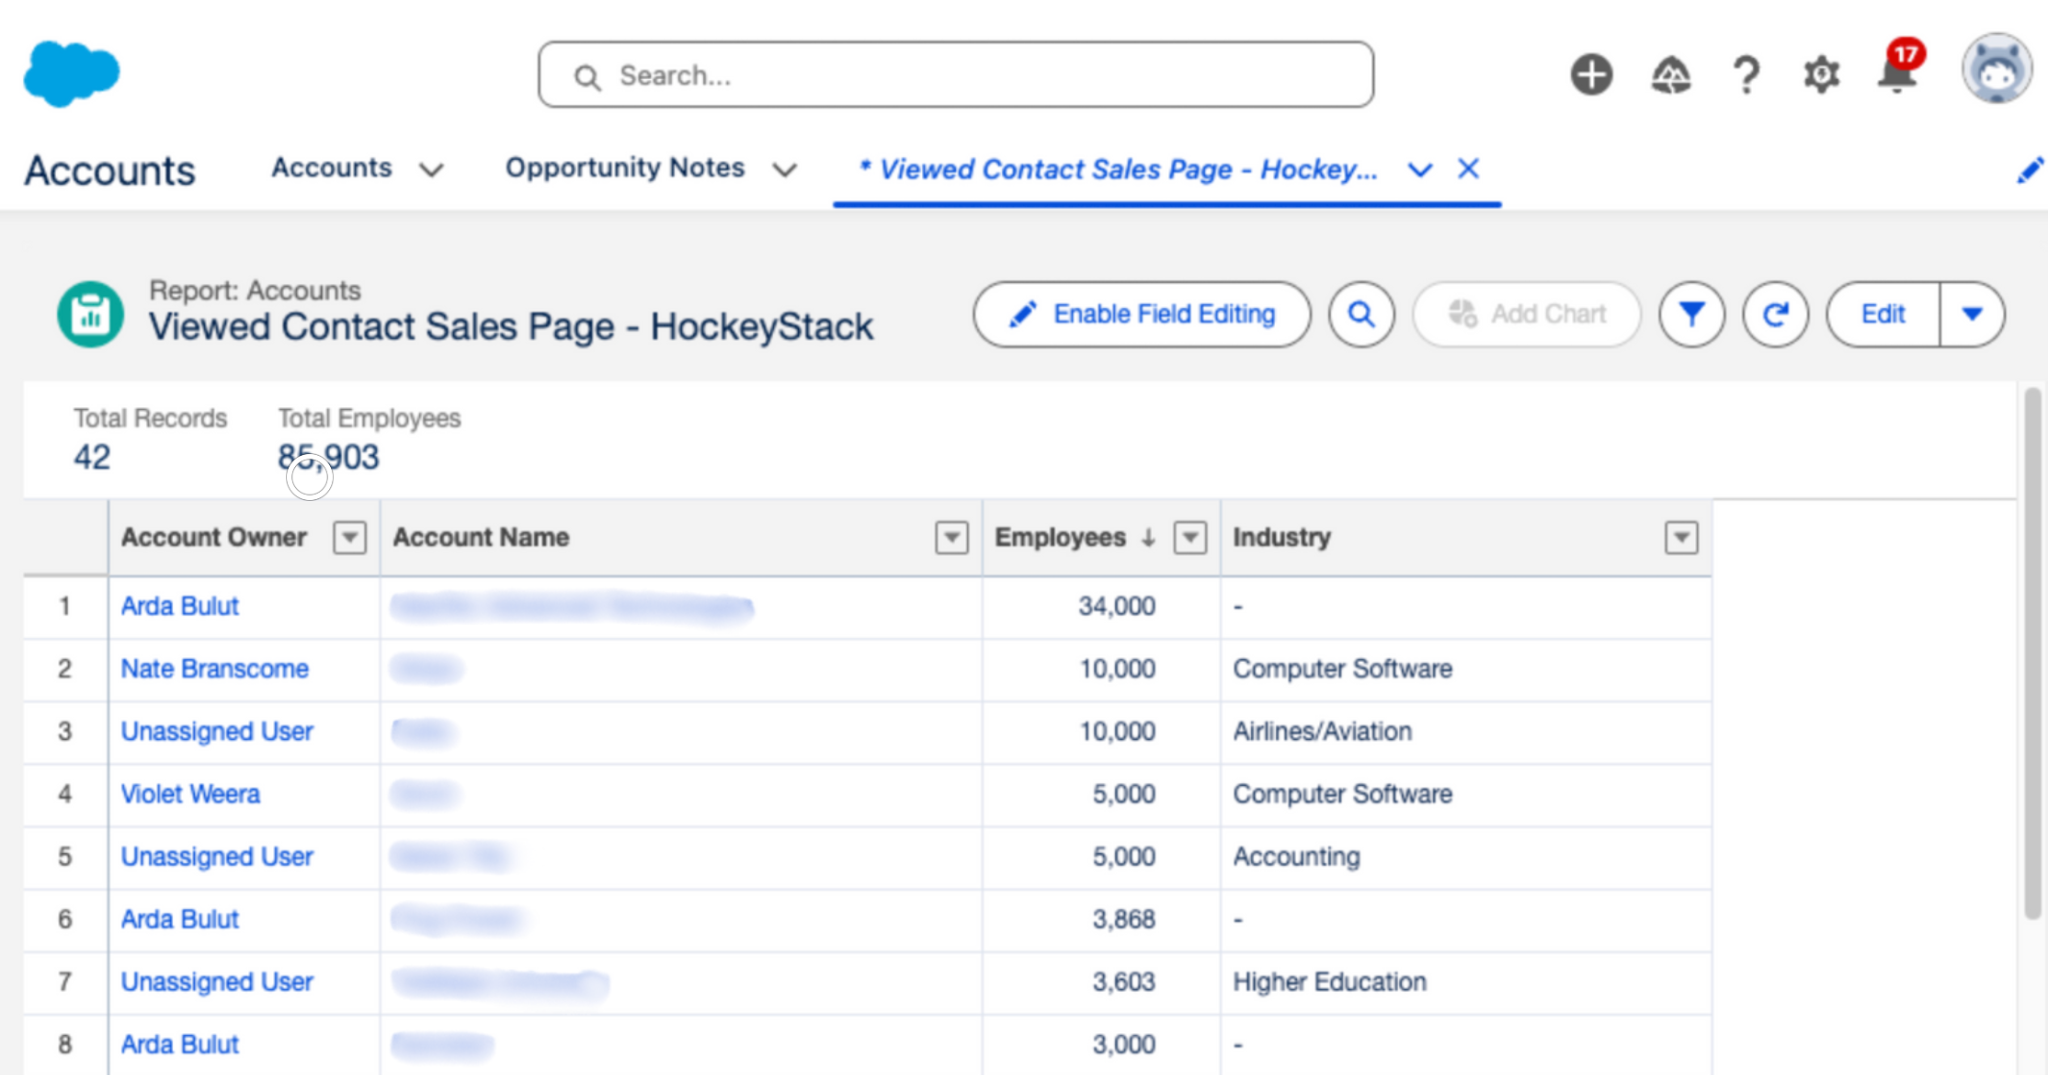
Task: Click the report vertical scrollbar
Action: (x=2032, y=652)
